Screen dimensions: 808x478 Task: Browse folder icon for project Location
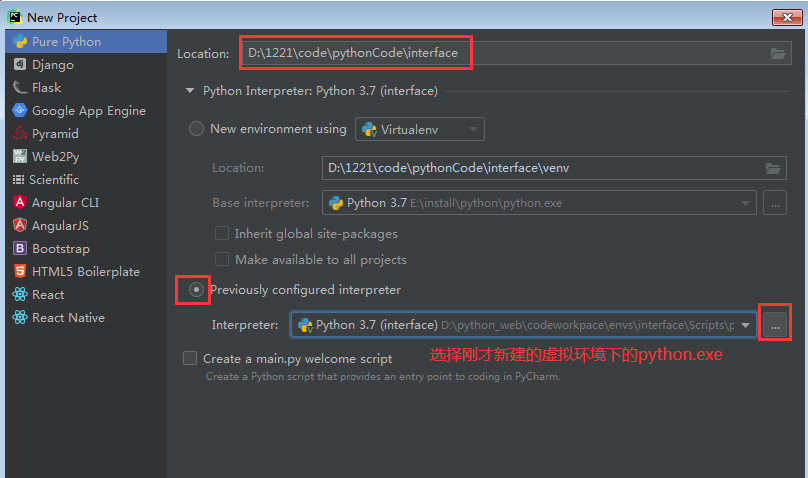[x=778, y=54]
